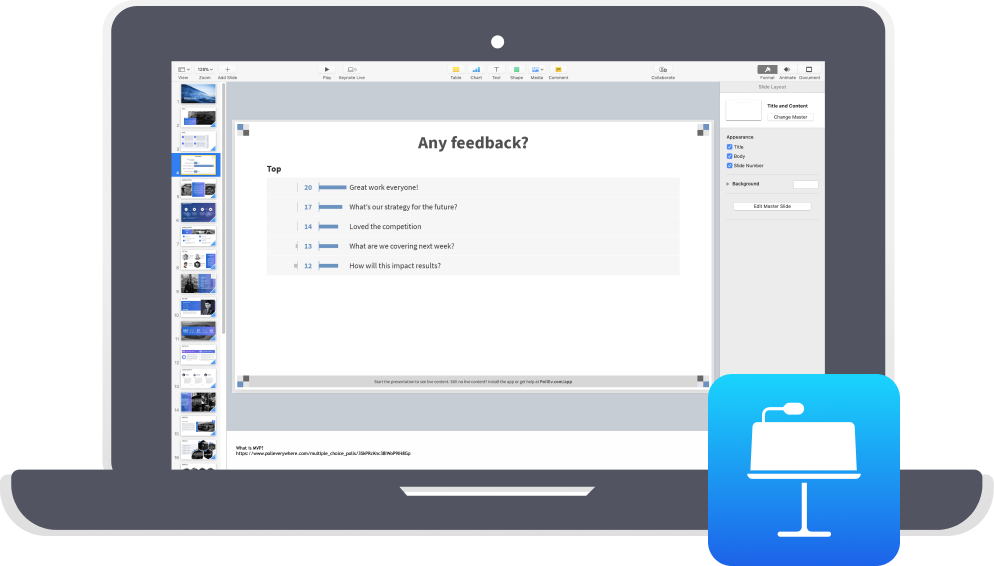
Task: Uncheck the Title appearance checkbox
Action: 730,147
